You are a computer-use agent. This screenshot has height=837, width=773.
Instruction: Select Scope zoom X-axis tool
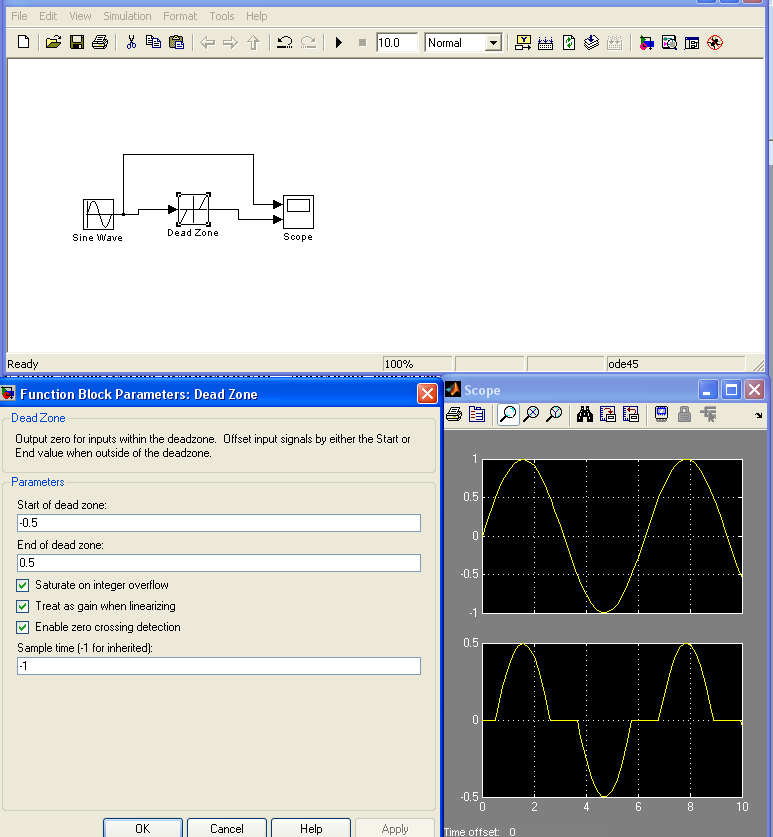pyautogui.click(x=531, y=414)
